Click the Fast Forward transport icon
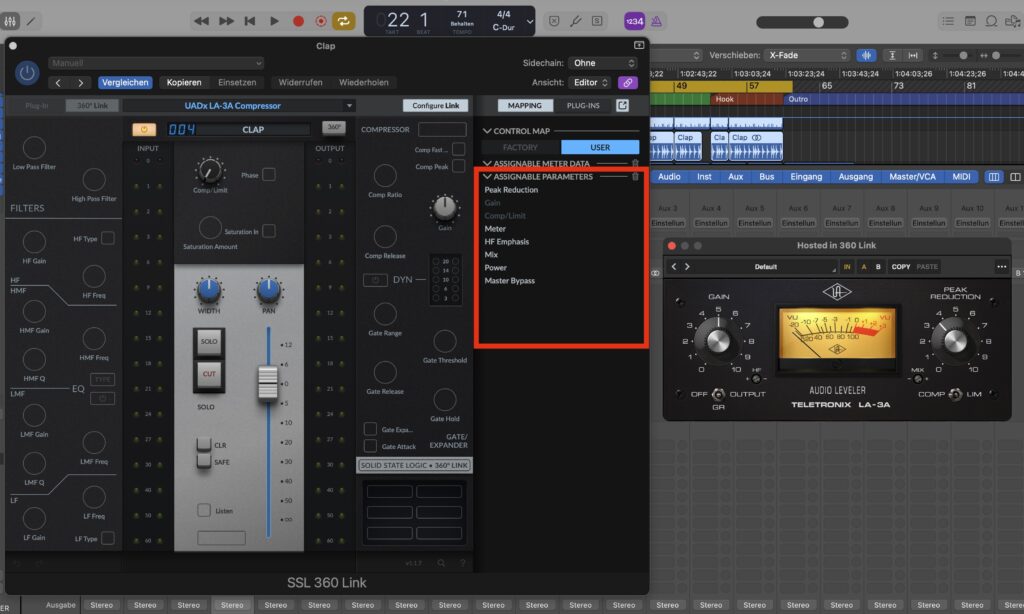 226,22
